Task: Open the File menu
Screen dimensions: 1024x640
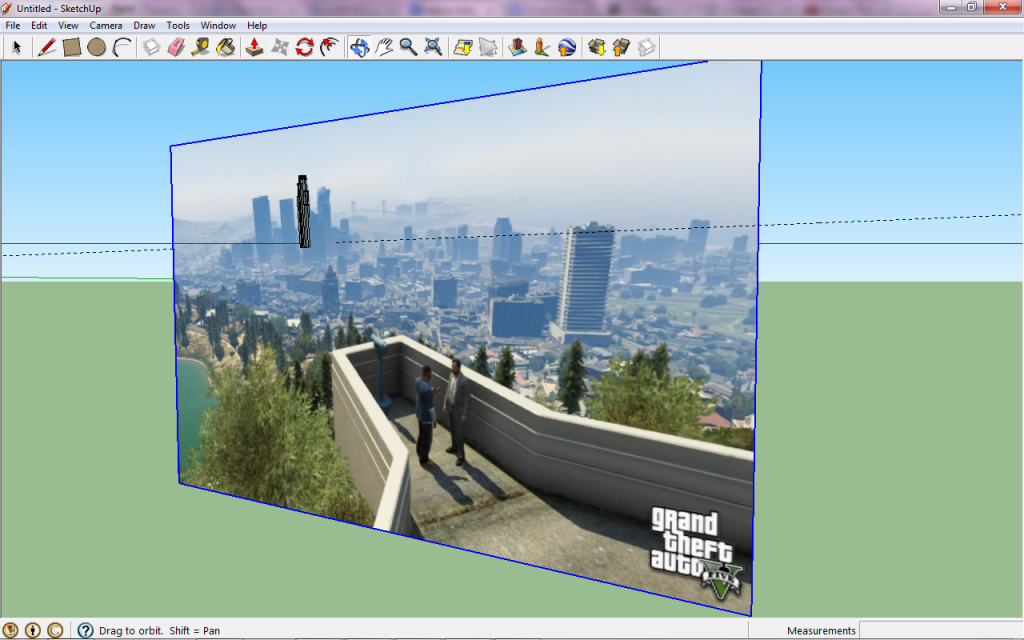Action: point(13,25)
